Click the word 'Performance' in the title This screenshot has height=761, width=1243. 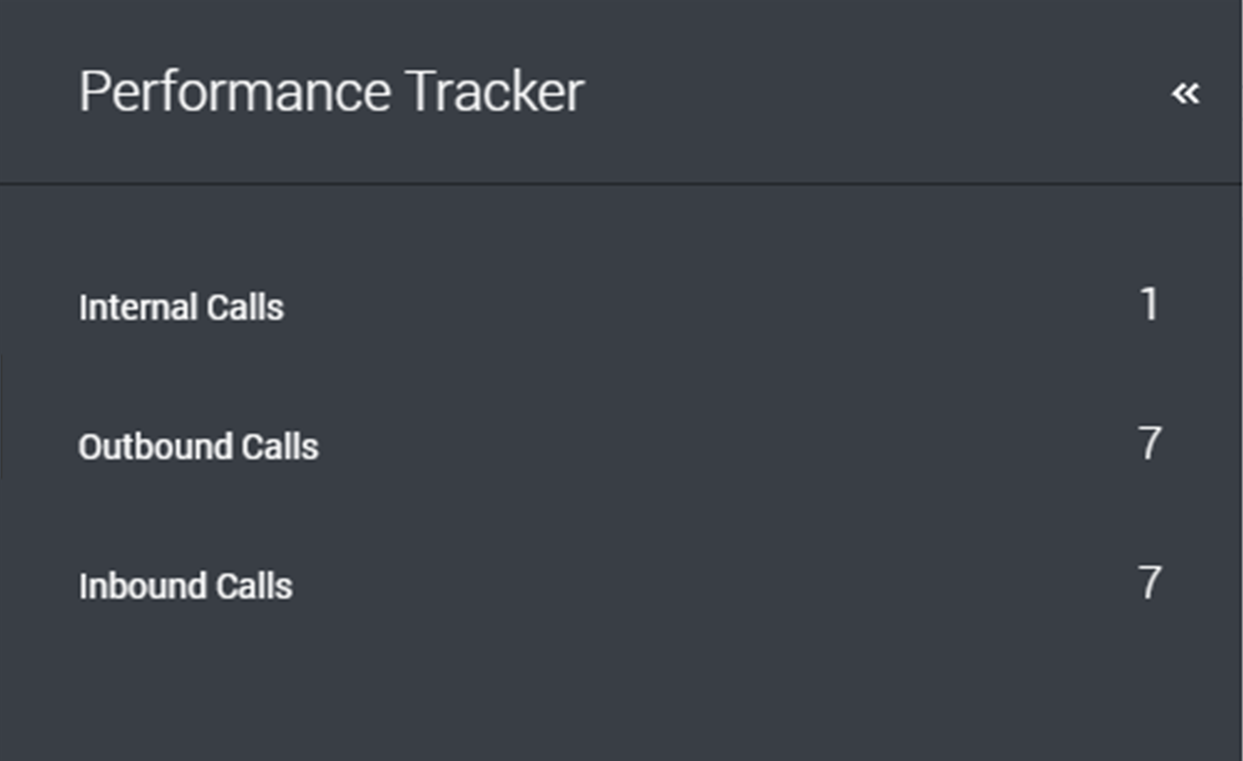click(234, 92)
